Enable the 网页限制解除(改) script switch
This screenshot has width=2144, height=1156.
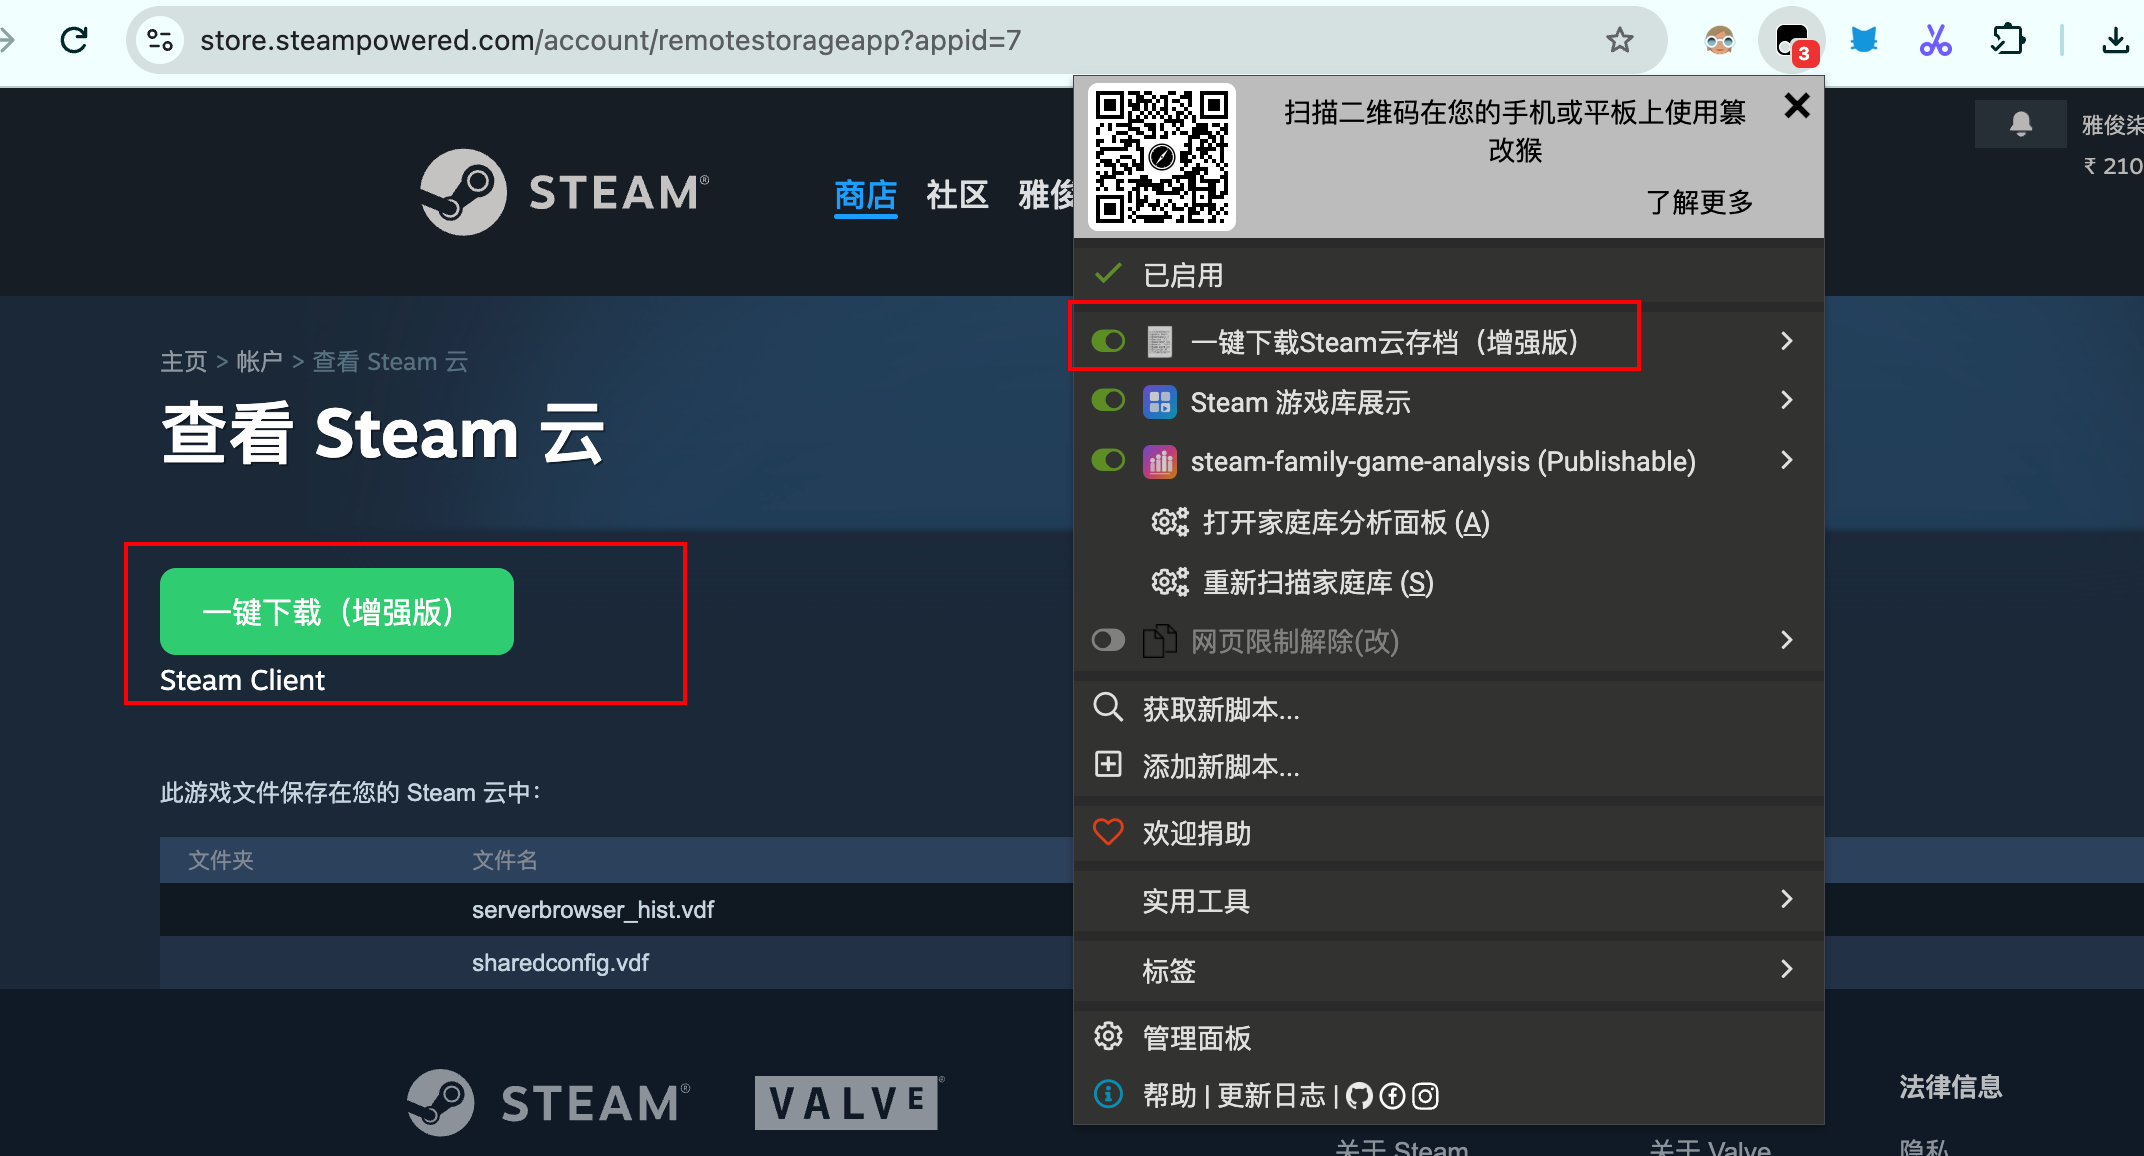[x=1108, y=640]
